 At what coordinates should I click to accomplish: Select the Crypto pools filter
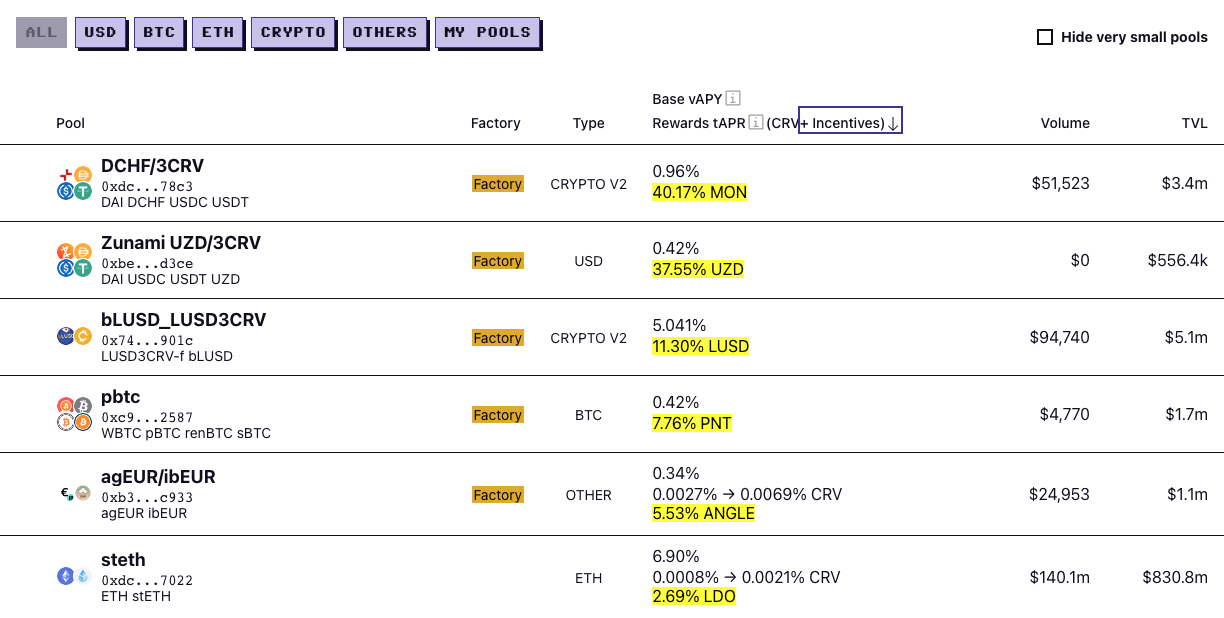[x=293, y=32]
